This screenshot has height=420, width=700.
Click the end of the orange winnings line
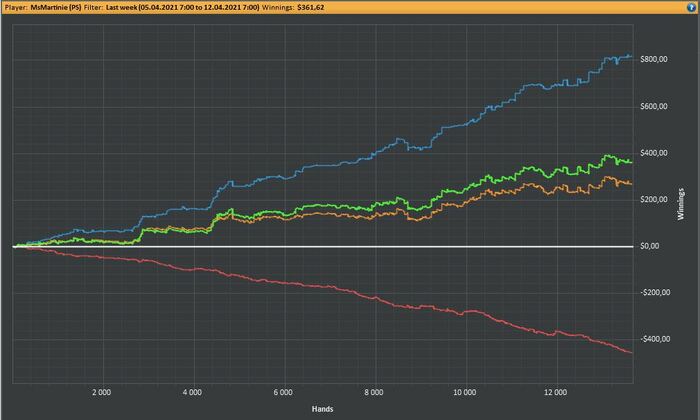(631, 184)
